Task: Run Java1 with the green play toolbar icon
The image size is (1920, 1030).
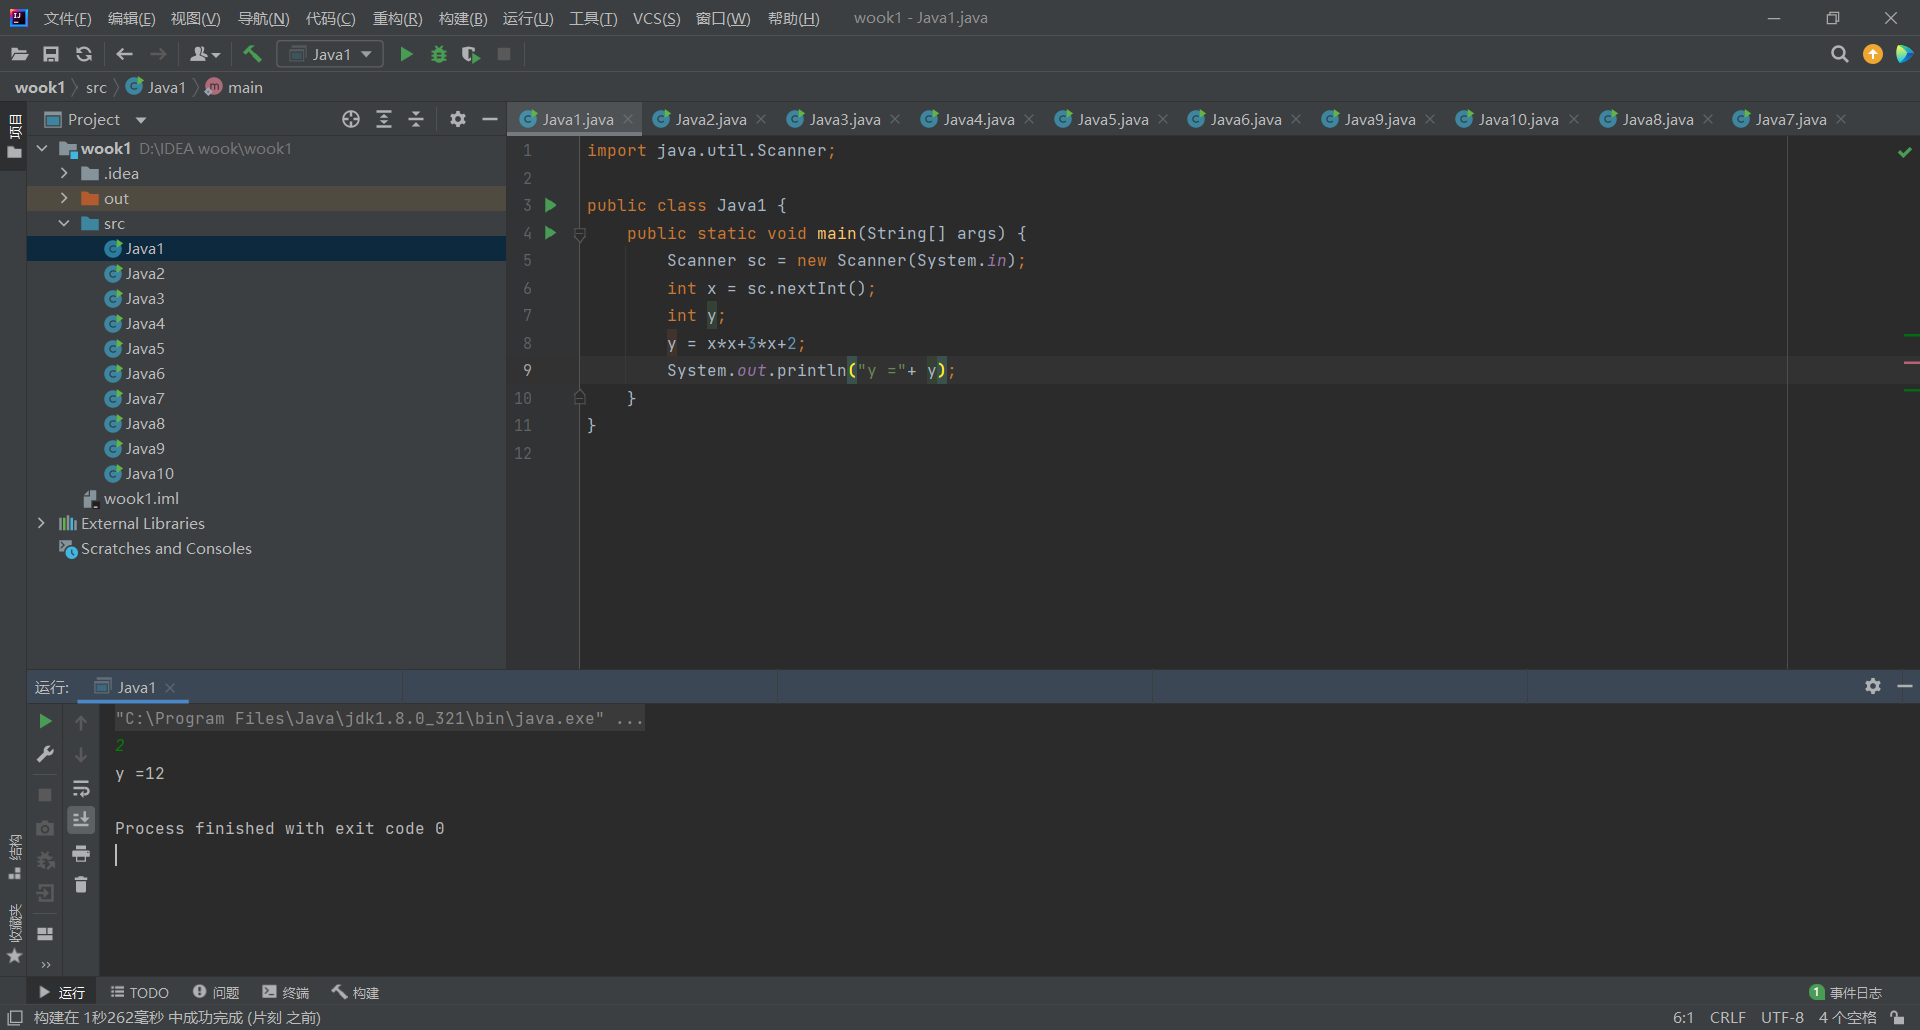Action: (x=406, y=54)
